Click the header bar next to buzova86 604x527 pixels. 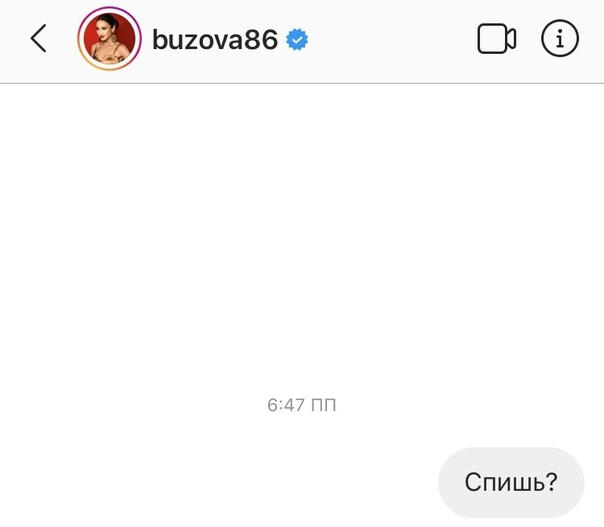pyautogui.click(x=391, y=39)
